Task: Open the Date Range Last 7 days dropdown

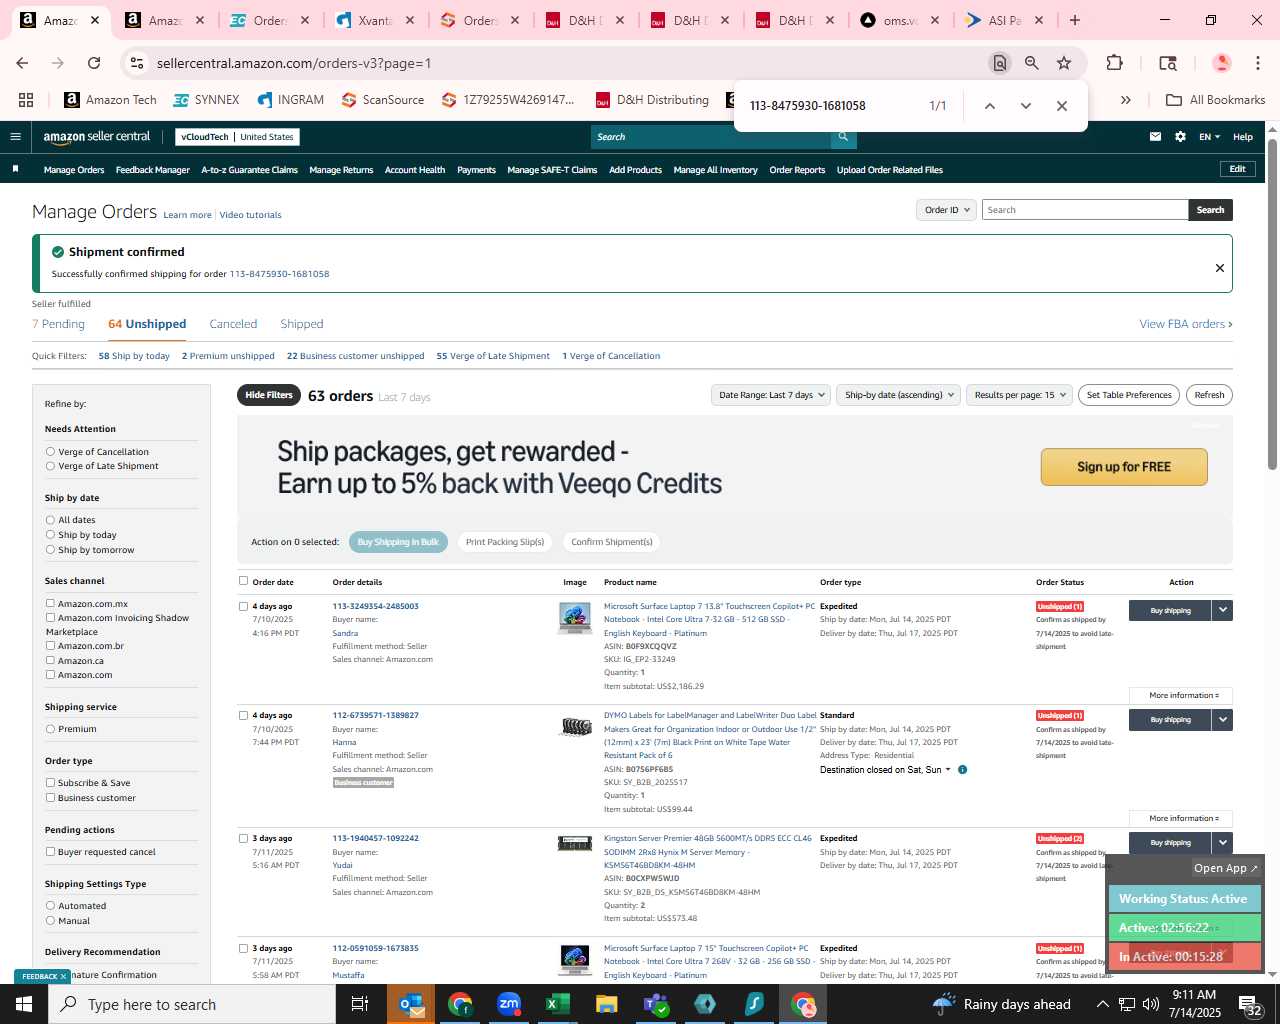Action: pyautogui.click(x=772, y=395)
